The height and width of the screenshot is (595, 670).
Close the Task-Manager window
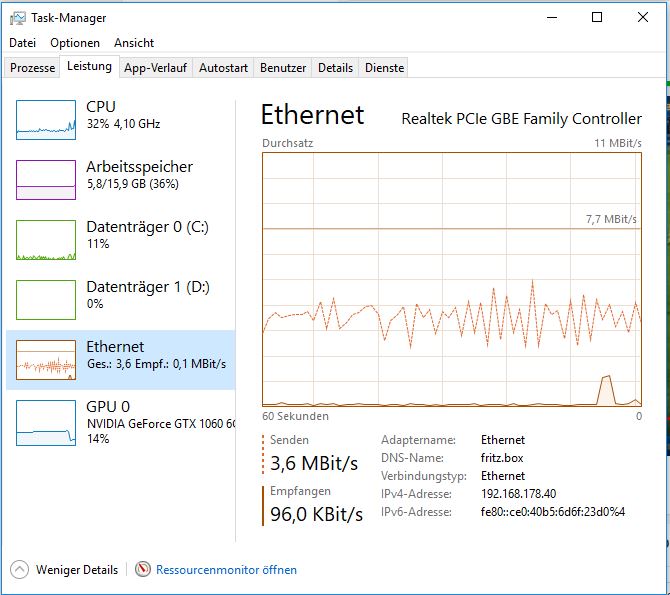click(x=643, y=18)
